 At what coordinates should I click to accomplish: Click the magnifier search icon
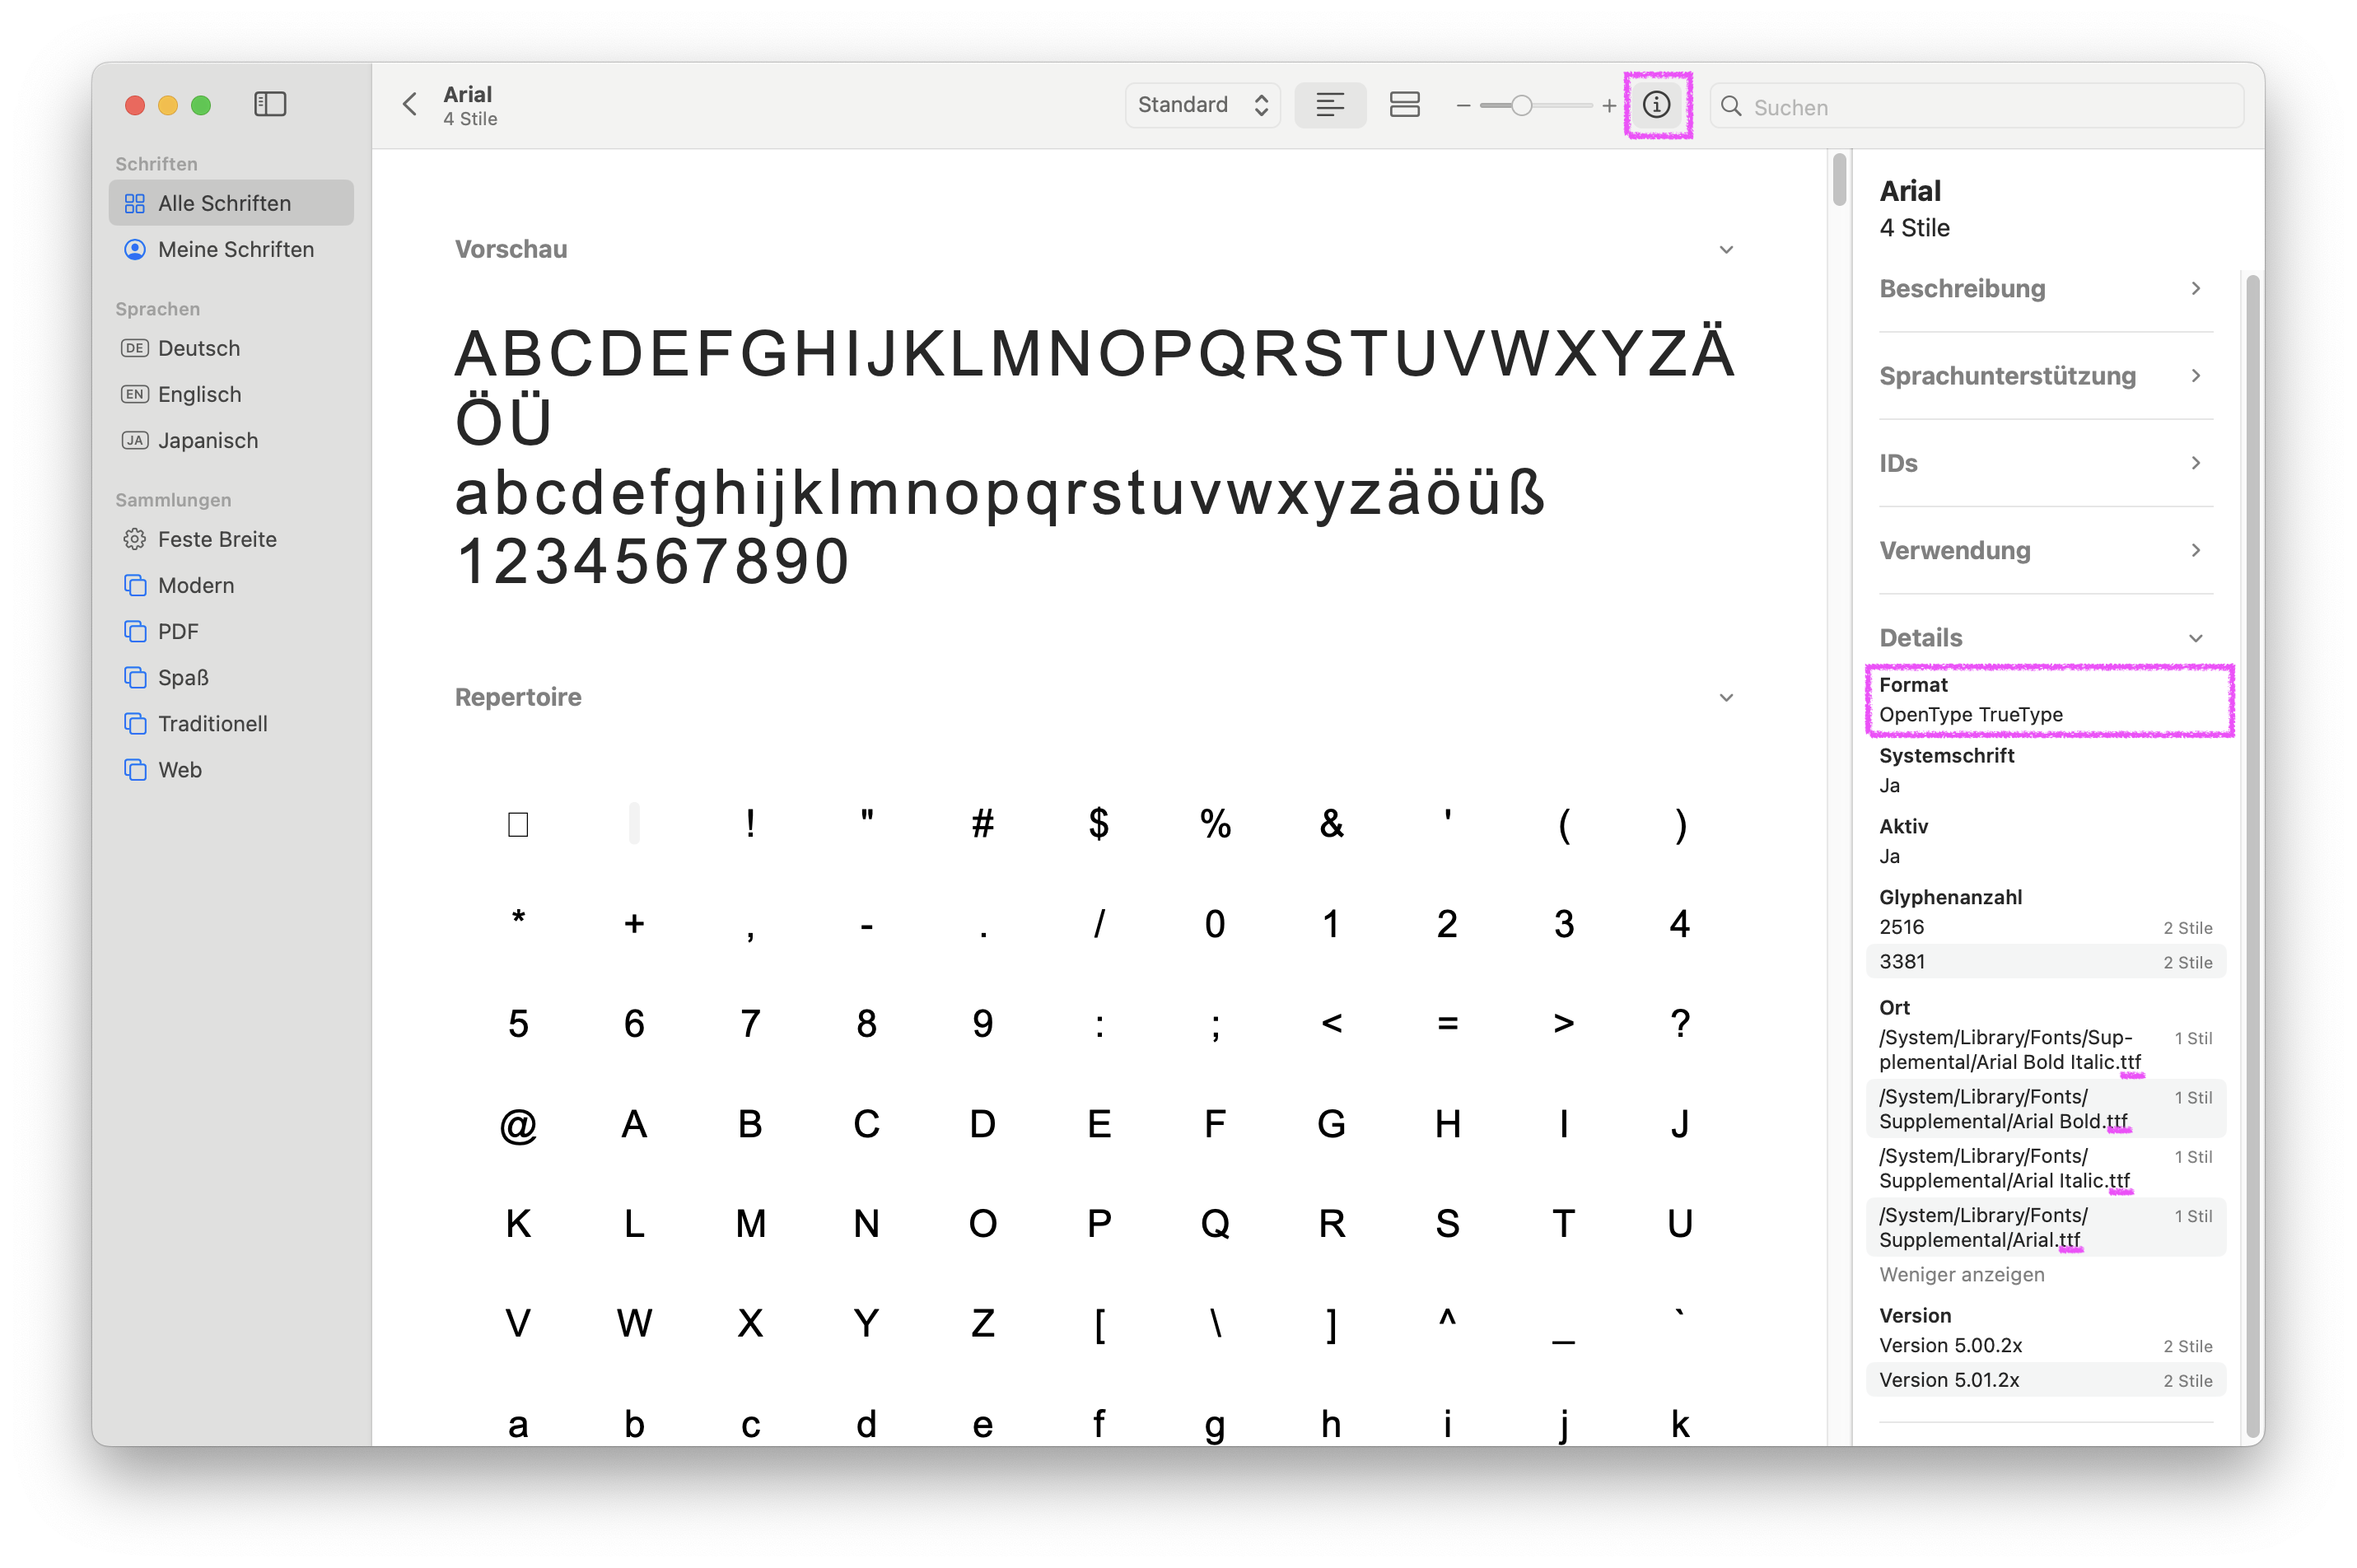pyautogui.click(x=1731, y=106)
